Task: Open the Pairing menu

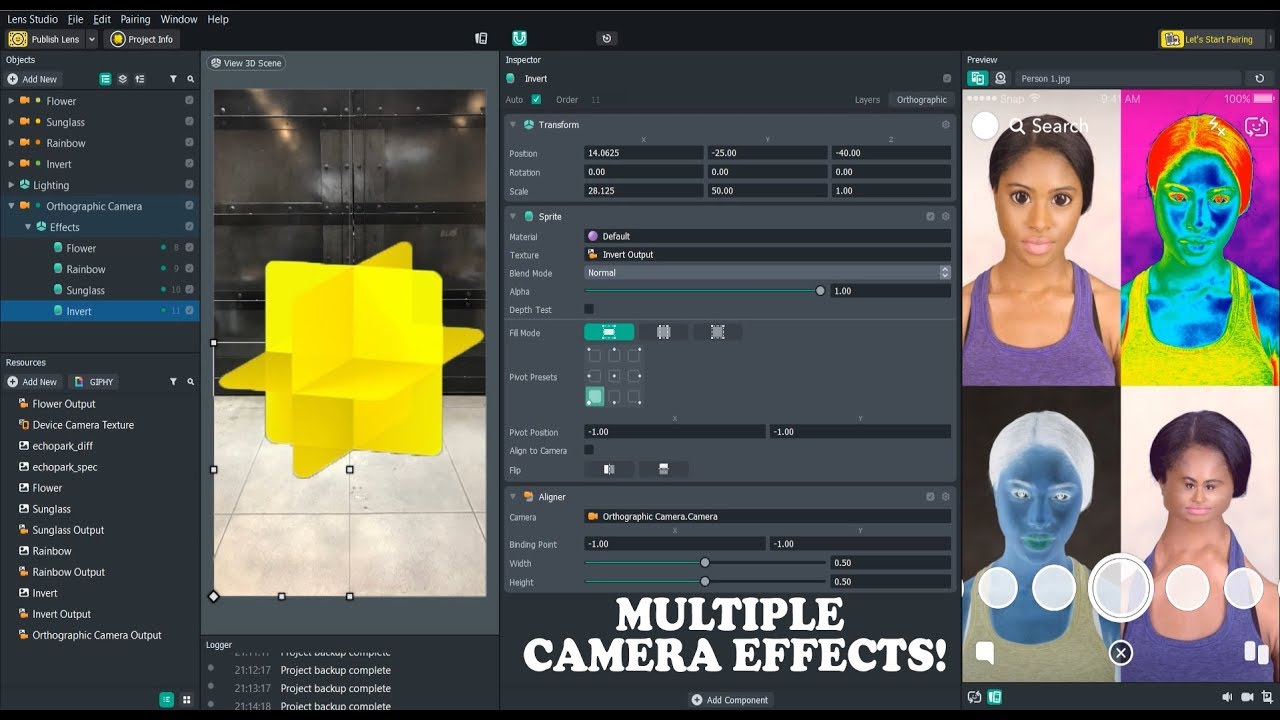Action: 135,19
